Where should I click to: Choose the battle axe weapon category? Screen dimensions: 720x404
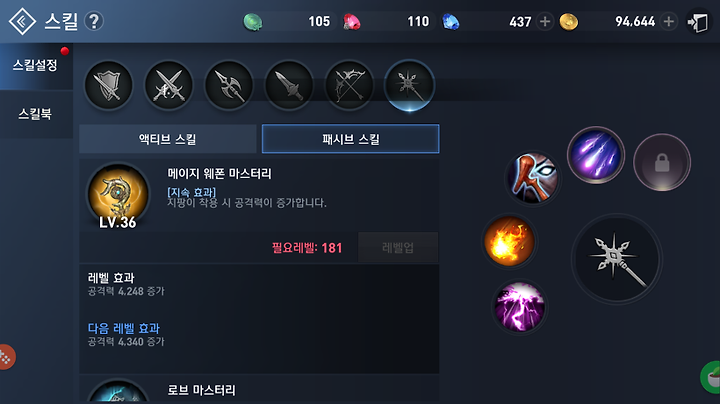point(229,85)
